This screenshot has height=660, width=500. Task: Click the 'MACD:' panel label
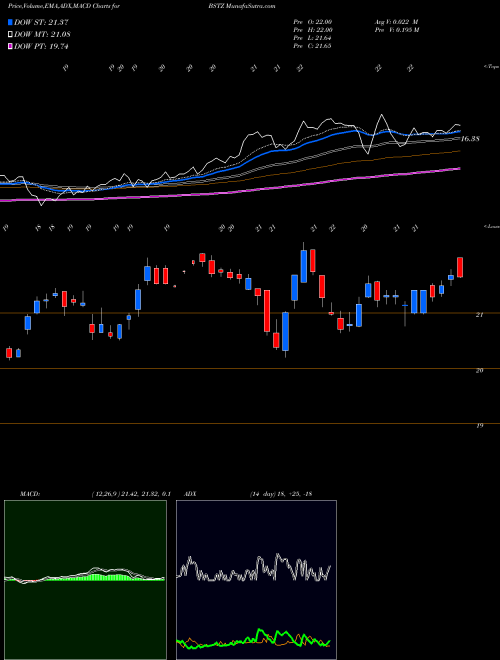[29, 494]
